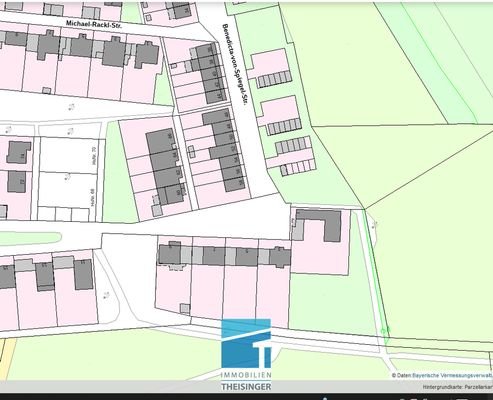493x400 pixels.
Task: Click the yellow strip at bottom-left corner
Action: 6,359
